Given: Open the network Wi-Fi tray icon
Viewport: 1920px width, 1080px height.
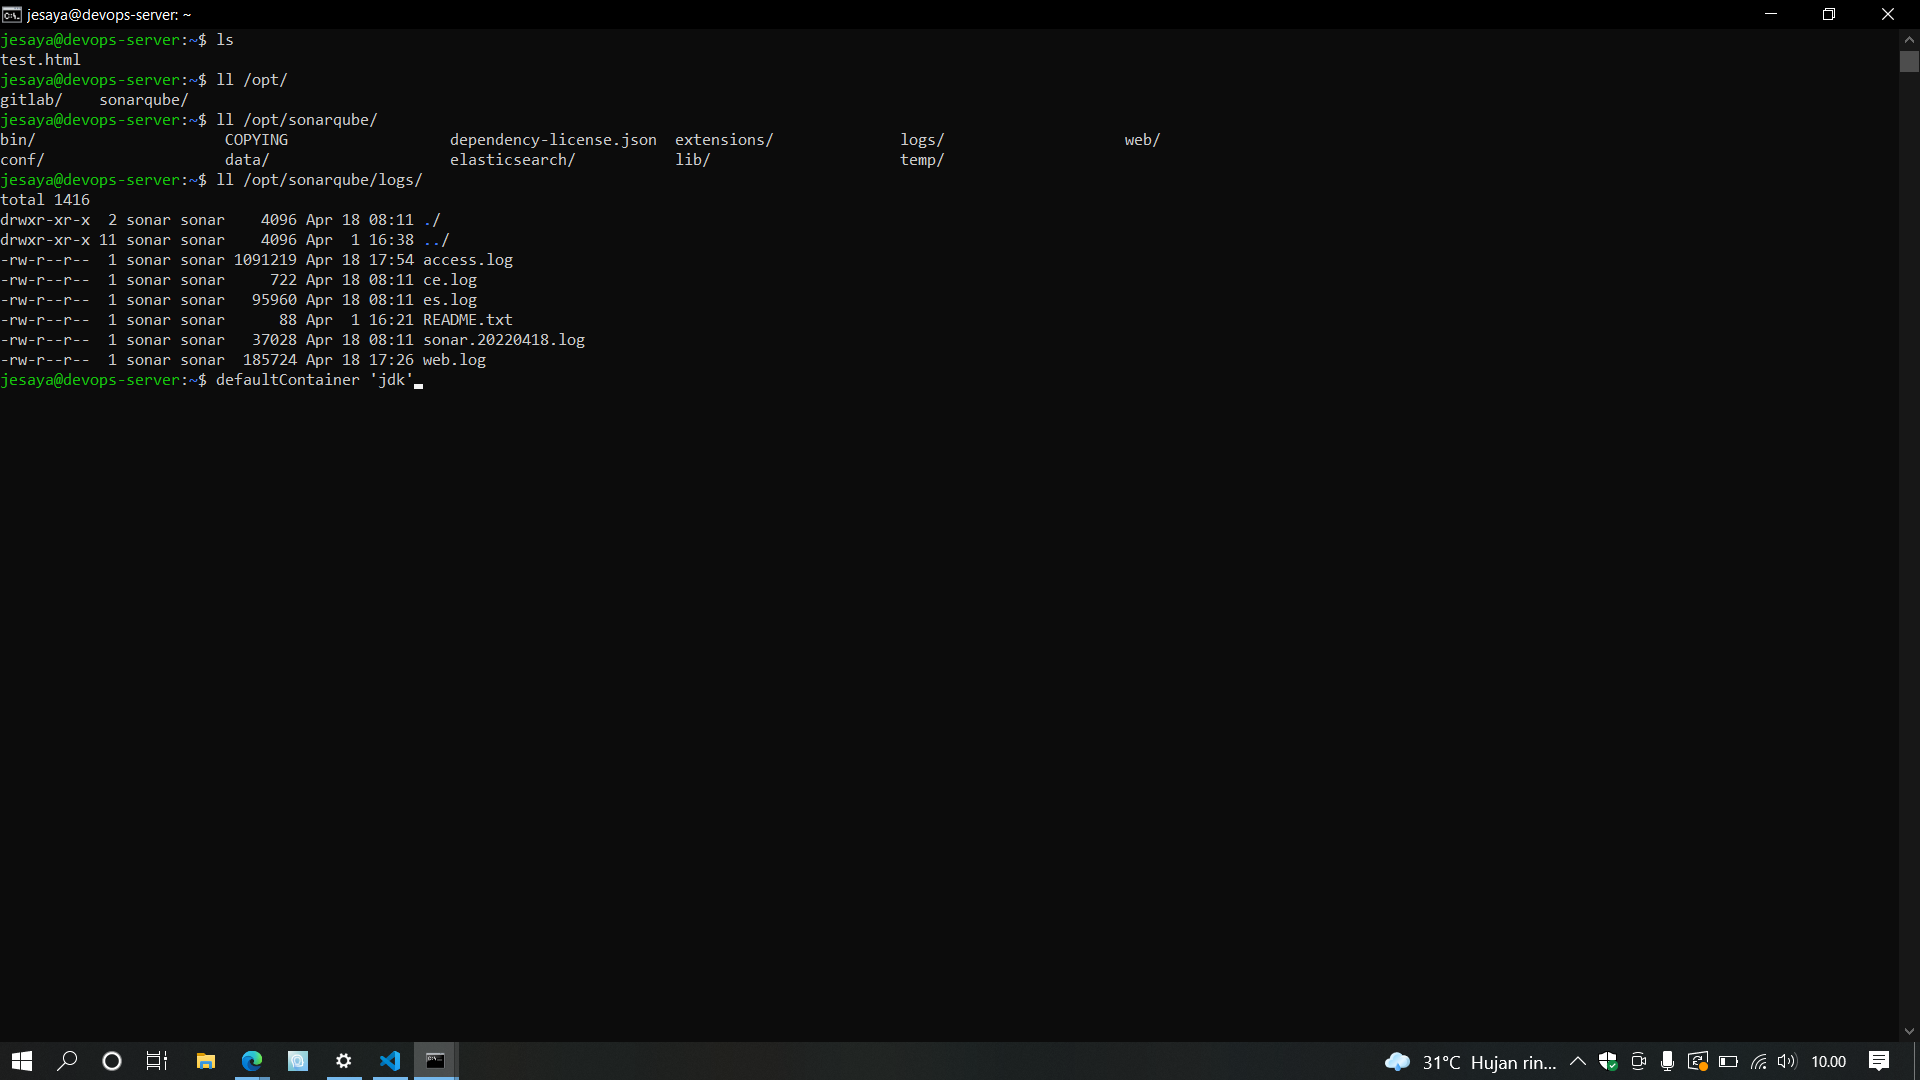Looking at the screenshot, I should [1758, 1062].
